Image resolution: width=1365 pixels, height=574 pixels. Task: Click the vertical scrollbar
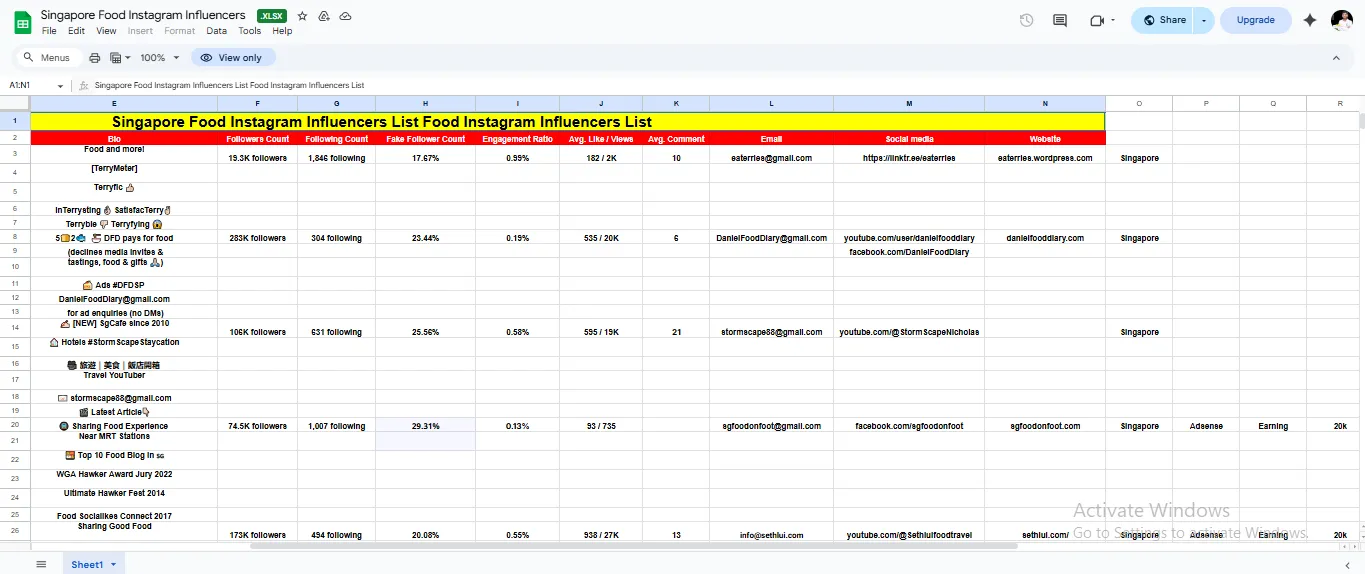pyautogui.click(x=1360, y=122)
